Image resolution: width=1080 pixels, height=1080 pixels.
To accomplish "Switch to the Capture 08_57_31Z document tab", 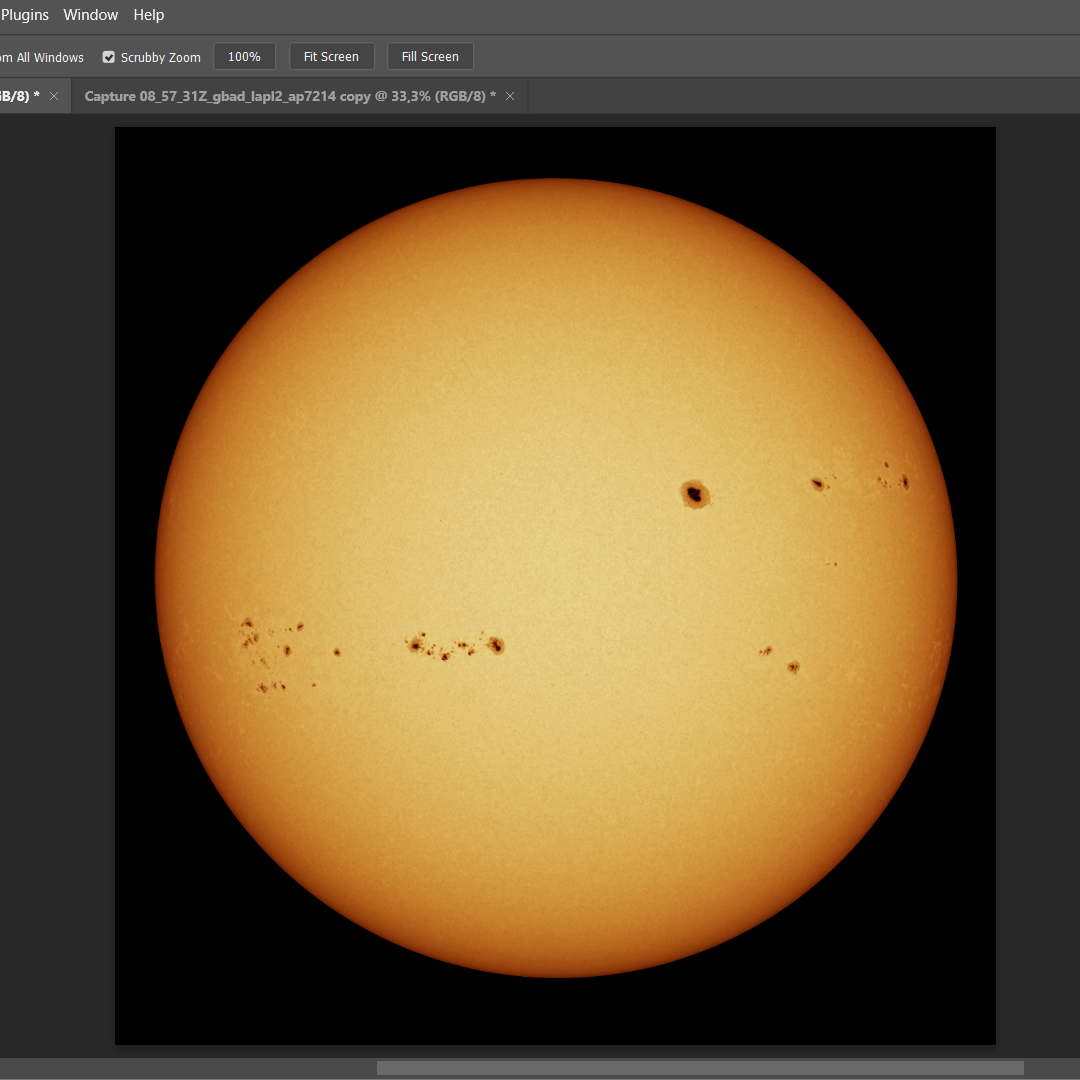I will click(290, 96).
